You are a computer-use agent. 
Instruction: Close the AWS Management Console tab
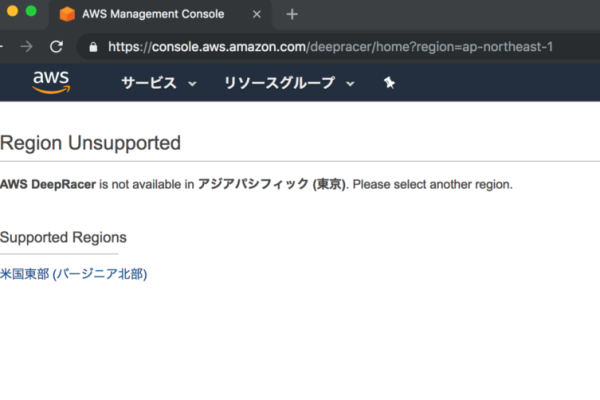(x=257, y=14)
